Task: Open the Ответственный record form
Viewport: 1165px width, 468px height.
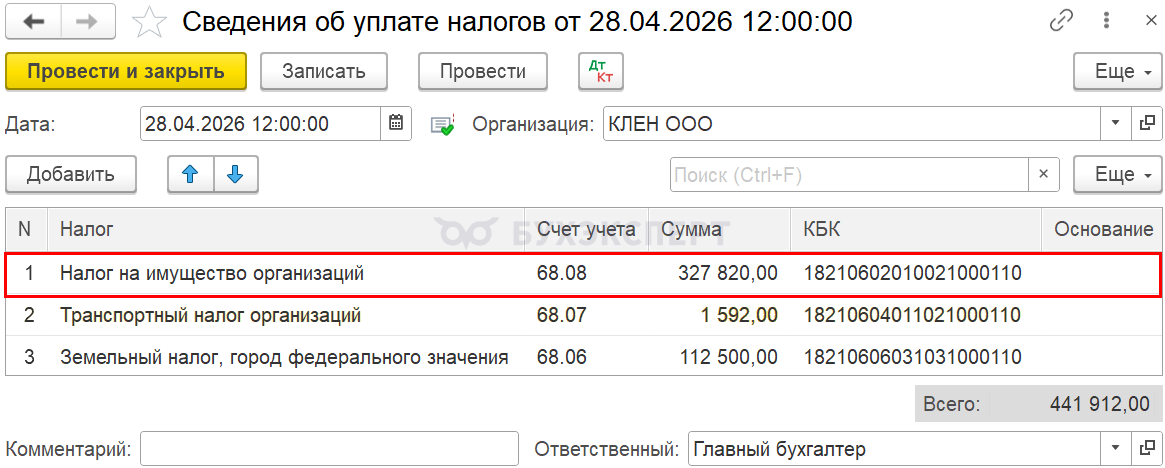Action: 1147,449
